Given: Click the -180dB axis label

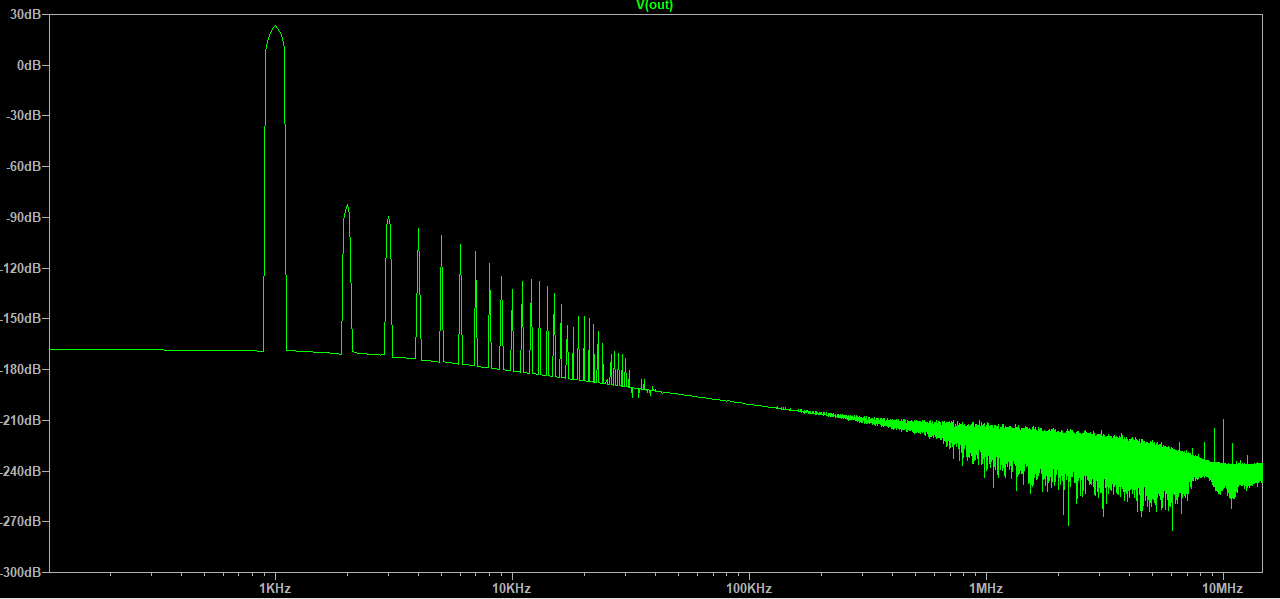Looking at the screenshot, I should coord(21,370).
